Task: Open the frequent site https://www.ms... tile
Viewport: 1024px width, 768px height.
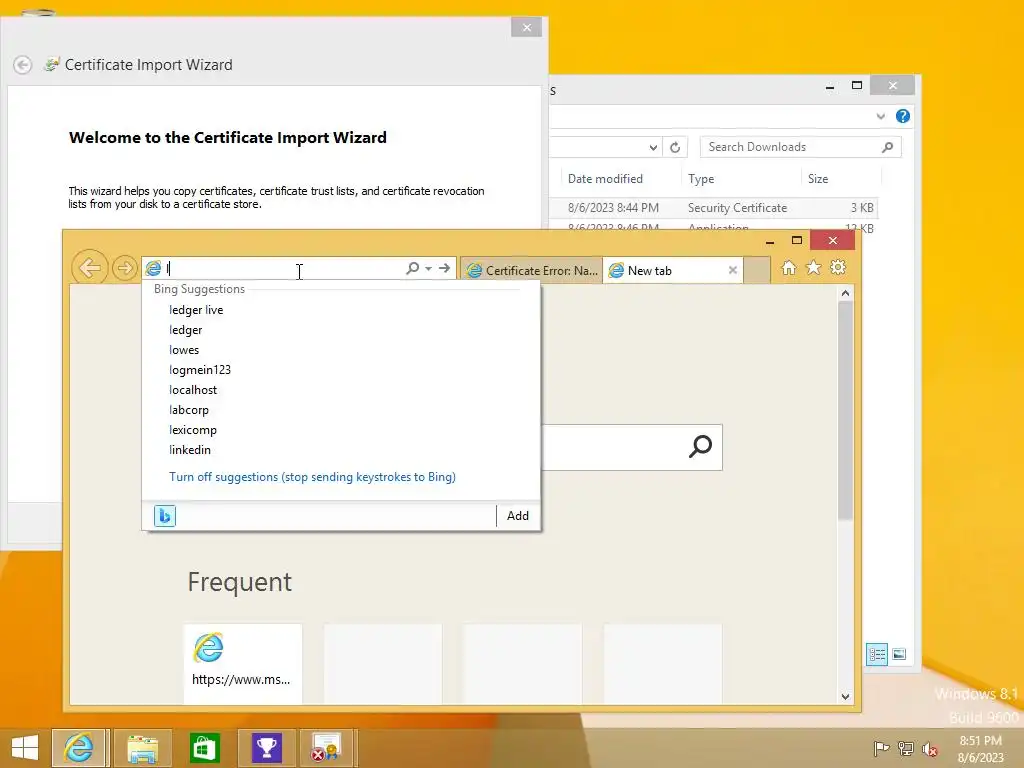Action: [x=243, y=664]
